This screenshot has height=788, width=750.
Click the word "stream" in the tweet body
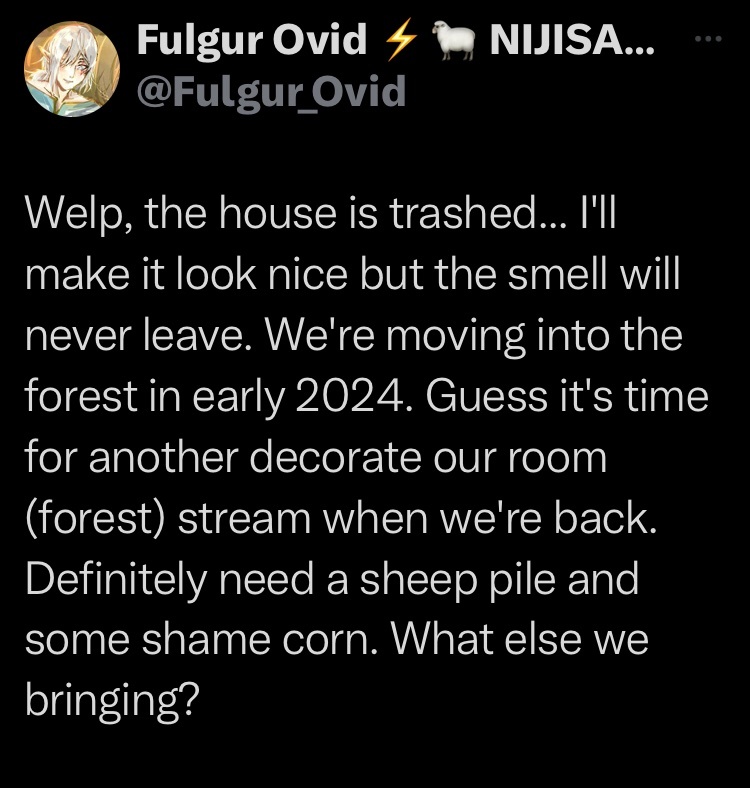click(245, 520)
